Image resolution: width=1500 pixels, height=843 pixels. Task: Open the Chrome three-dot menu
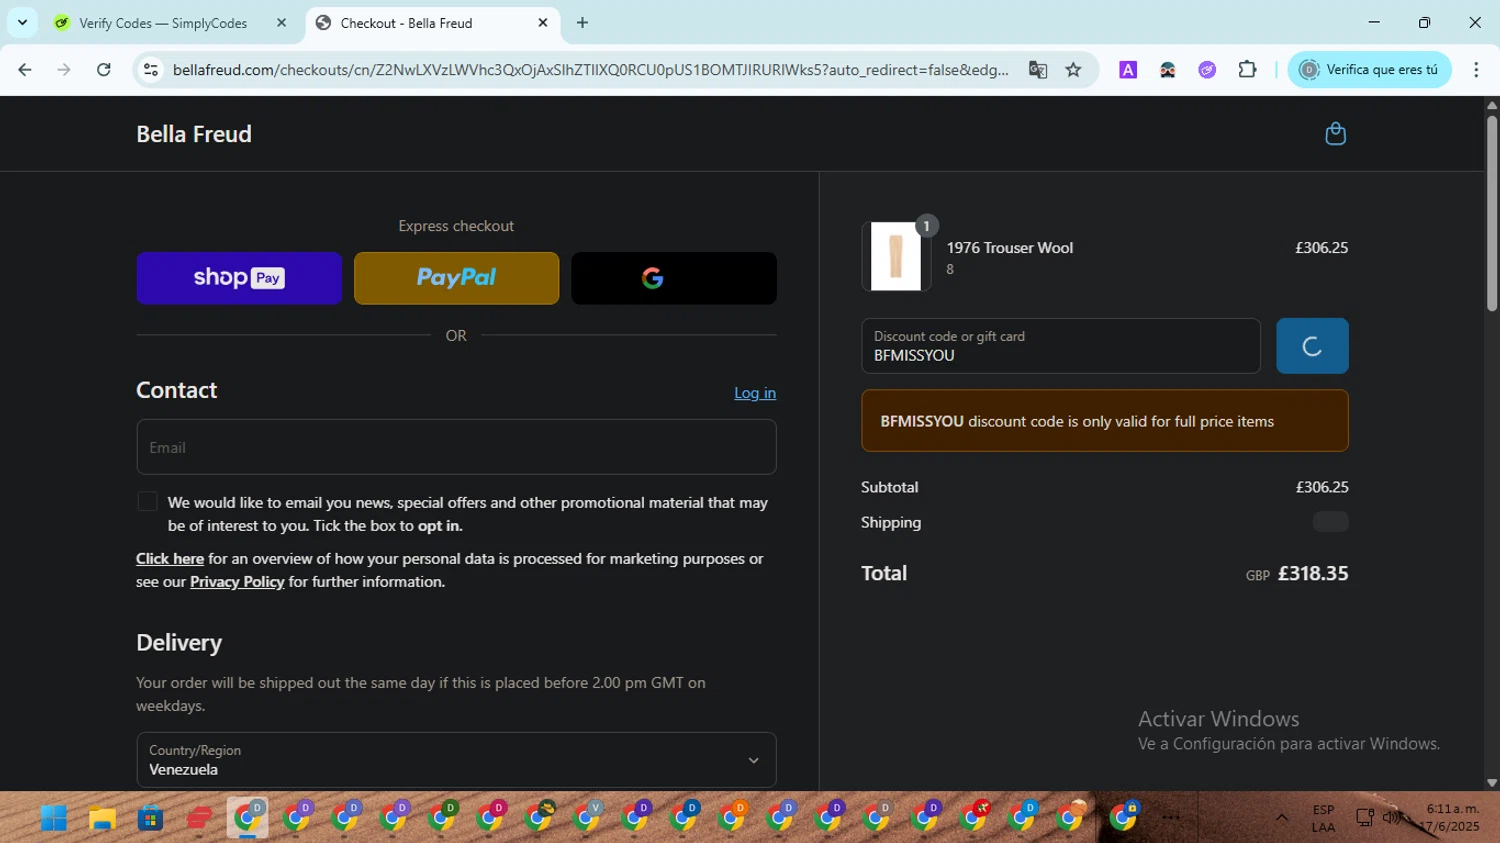tap(1476, 70)
